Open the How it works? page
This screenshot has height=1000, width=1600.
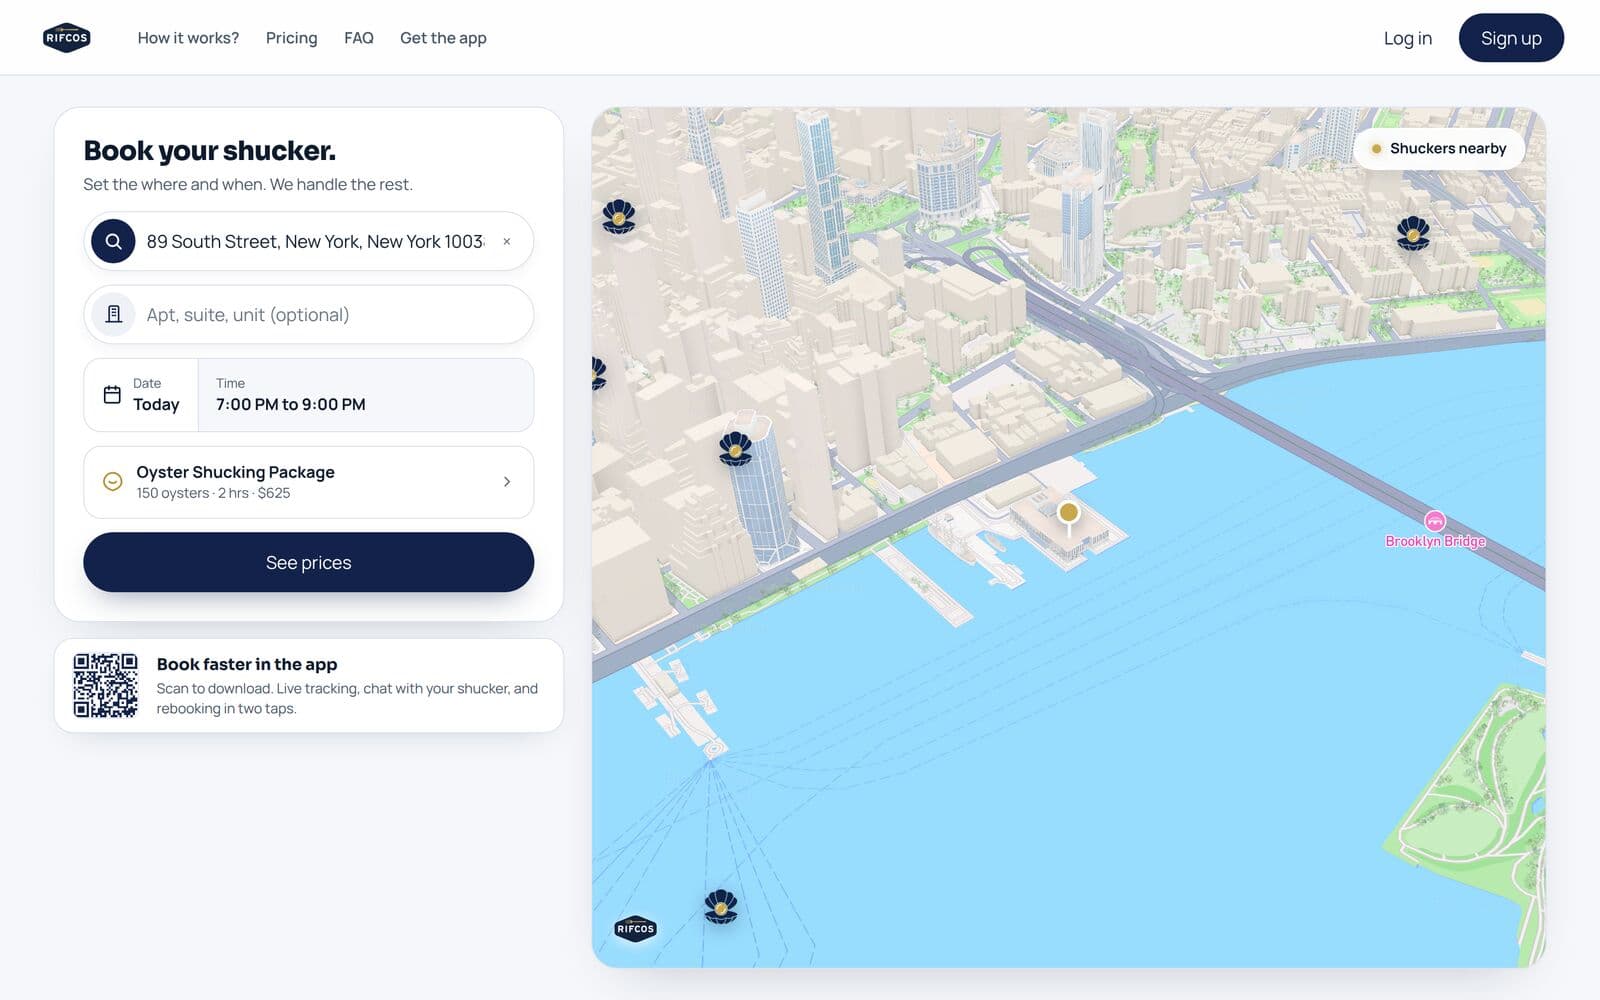click(x=188, y=38)
